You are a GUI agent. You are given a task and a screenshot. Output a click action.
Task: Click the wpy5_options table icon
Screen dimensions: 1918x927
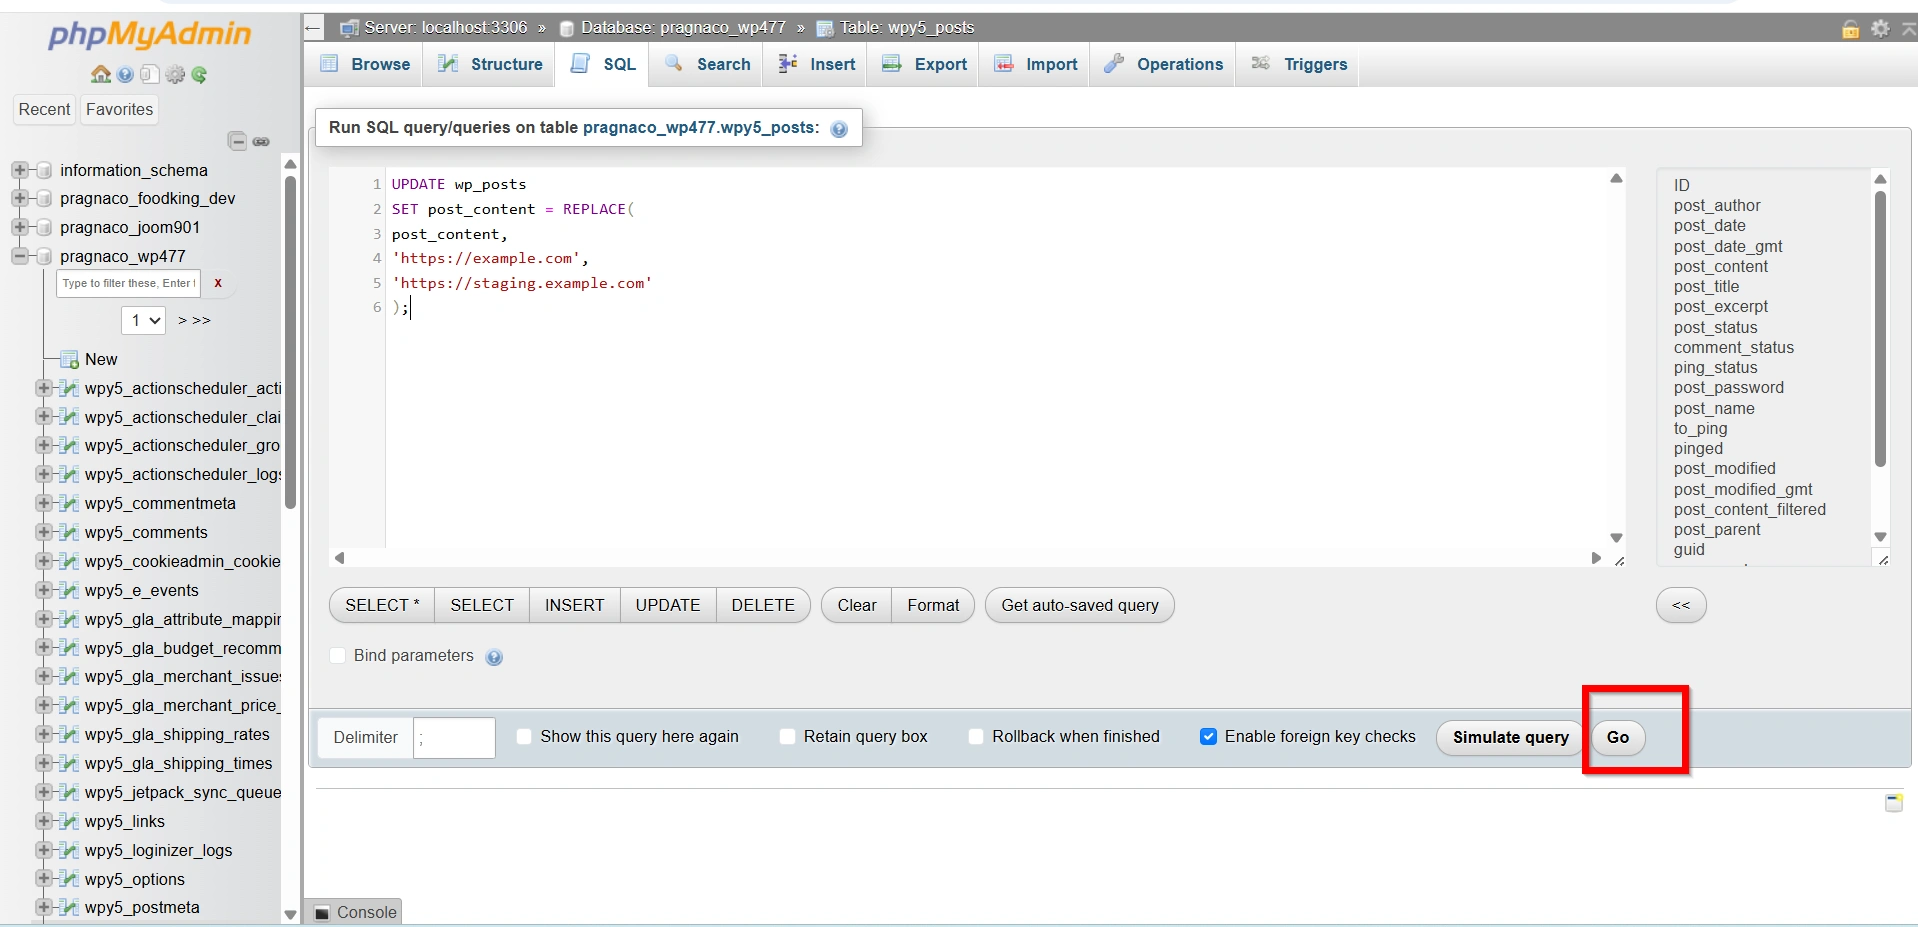pos(69,879)
